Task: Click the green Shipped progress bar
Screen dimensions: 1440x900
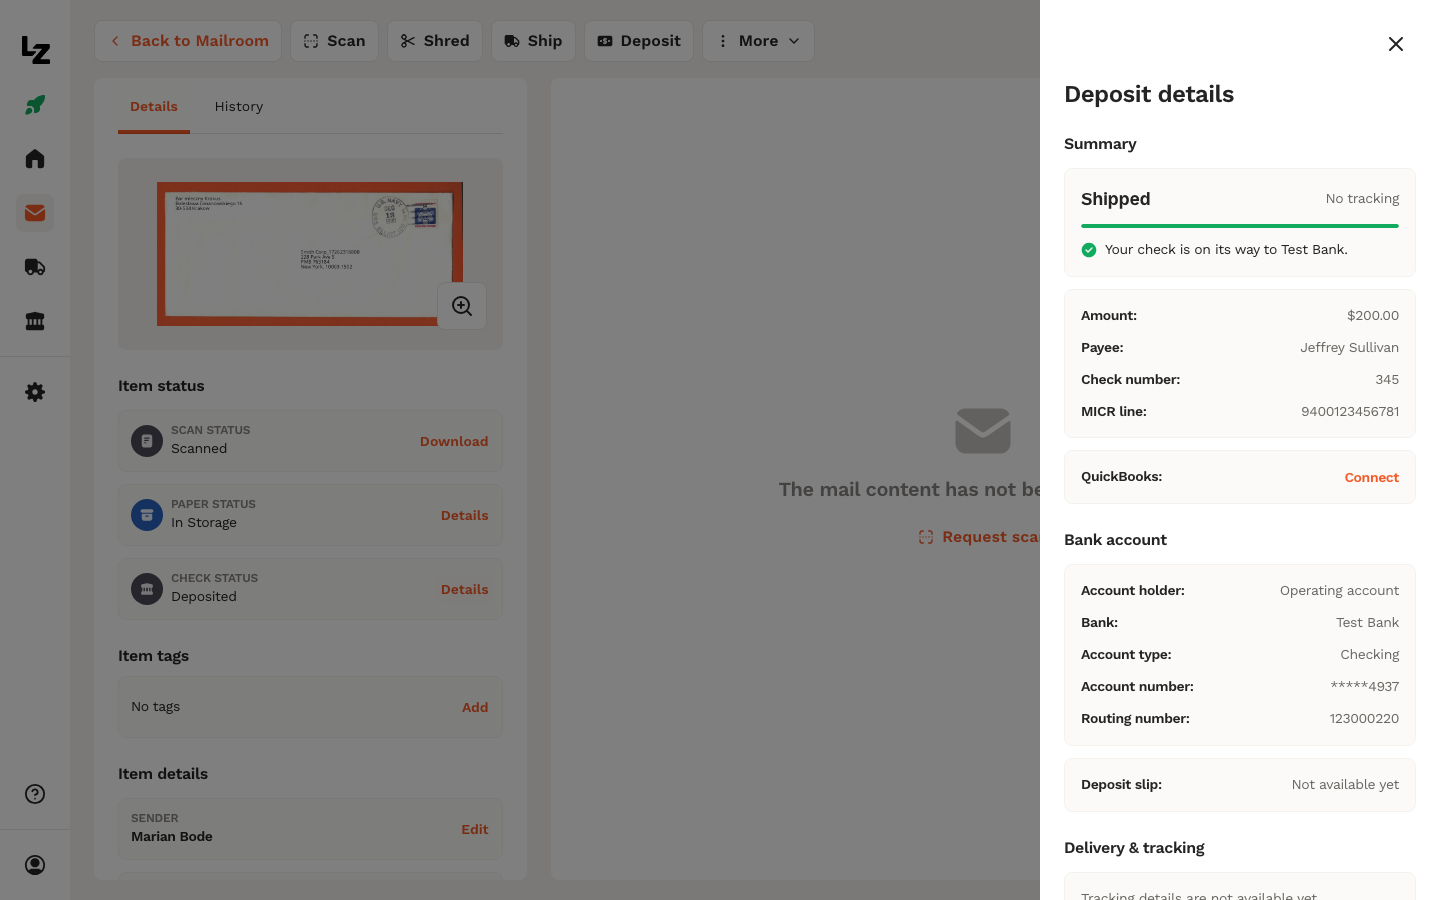Action: click(x=1240, y=226)
